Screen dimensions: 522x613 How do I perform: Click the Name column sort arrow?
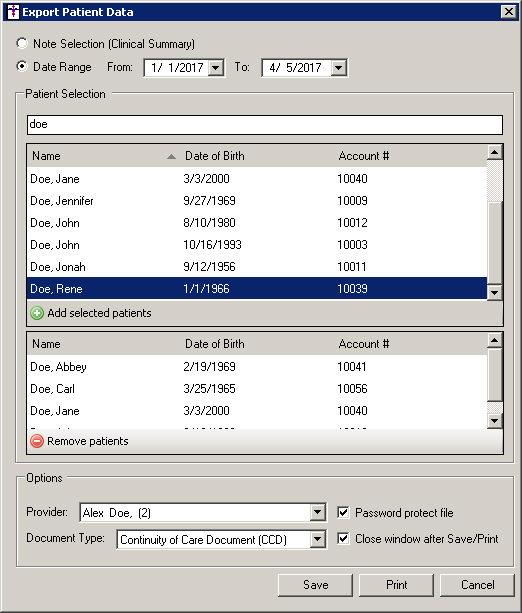[x=171, y=156]
